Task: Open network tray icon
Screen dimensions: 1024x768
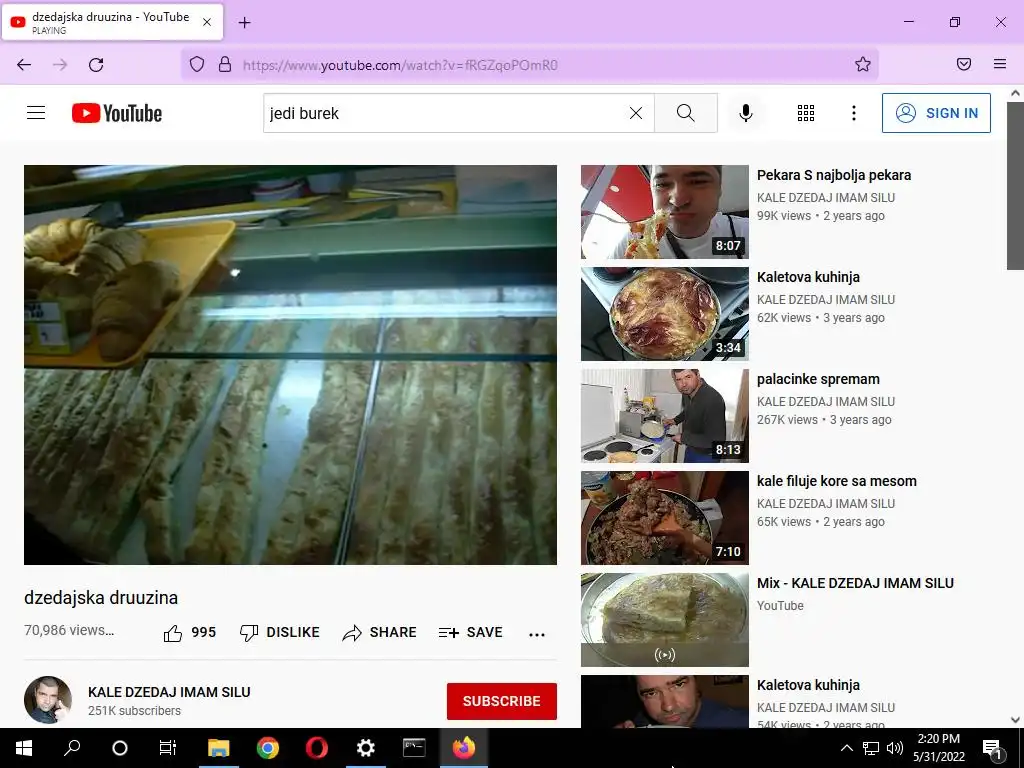Action: pos(871,748)
